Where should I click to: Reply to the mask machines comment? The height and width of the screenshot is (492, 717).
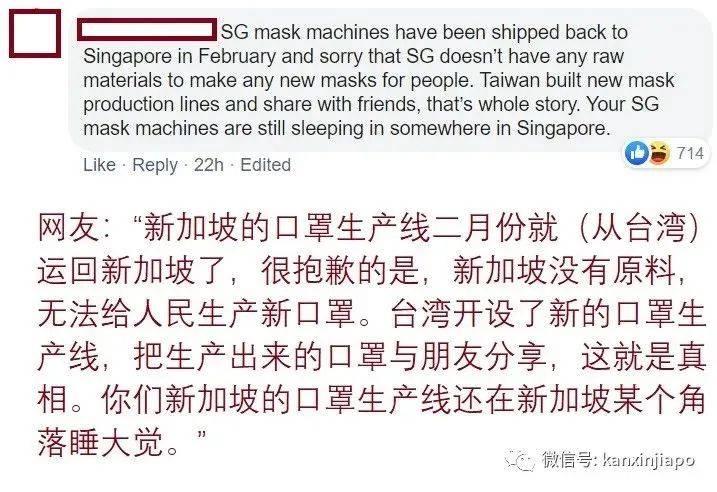[155, 165]
